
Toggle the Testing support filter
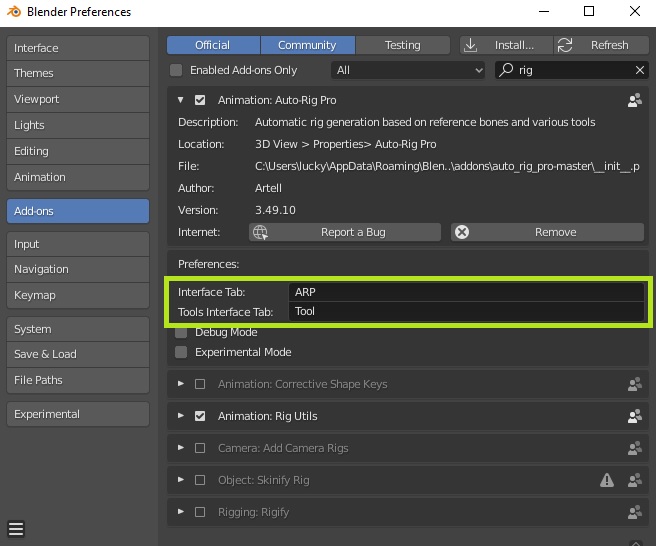click(x=403, y=45)
